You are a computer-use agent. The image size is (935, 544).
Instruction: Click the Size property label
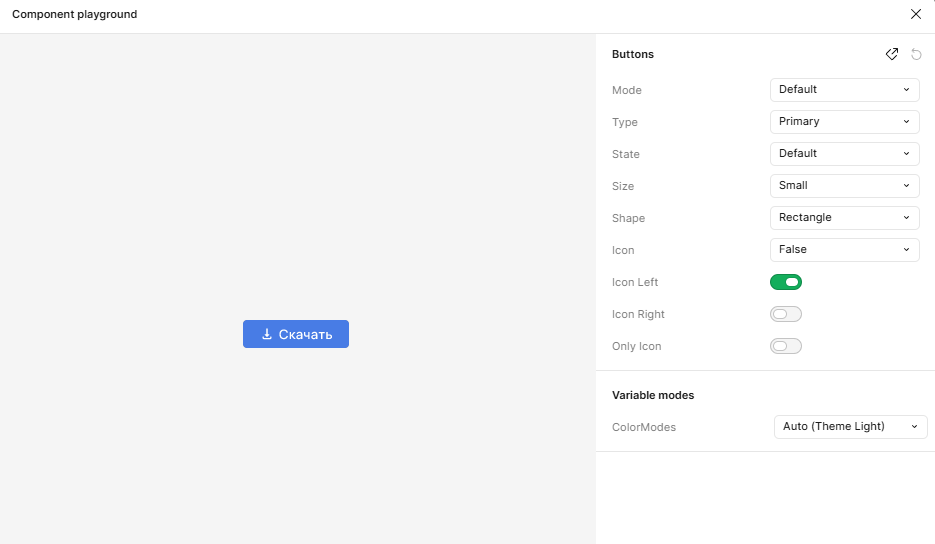623,186
